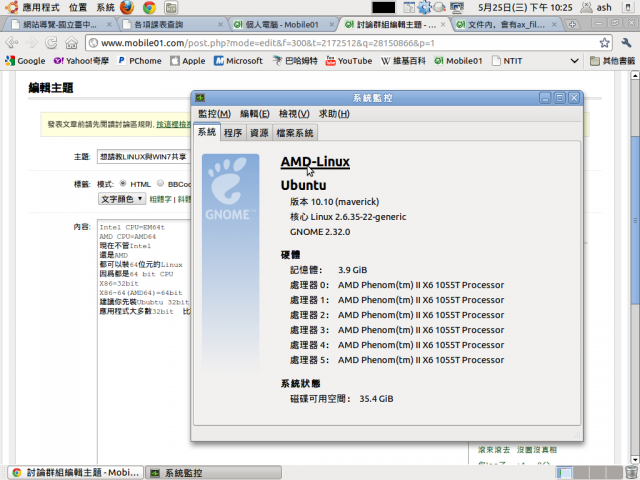Click inside the 內容 text area
The height and width of the screenshot is (480, 640).
[x=144, y=341]
